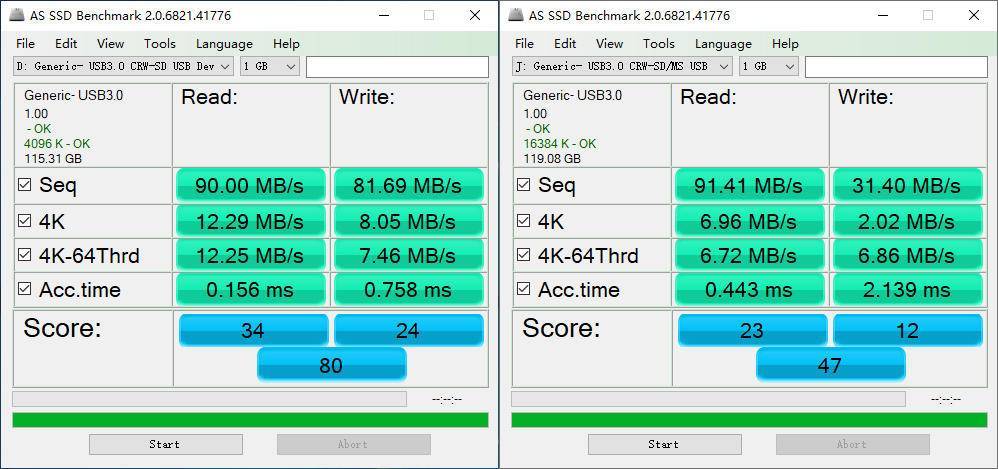Click the empty text field in right window
998x469 pixels.
pyautogui.click(x=896, y=66)
